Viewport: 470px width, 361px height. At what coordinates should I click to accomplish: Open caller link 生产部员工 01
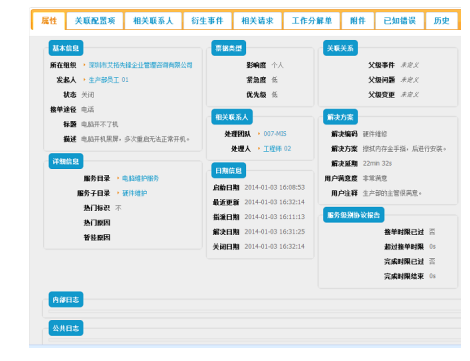click(x=108, y=80)
